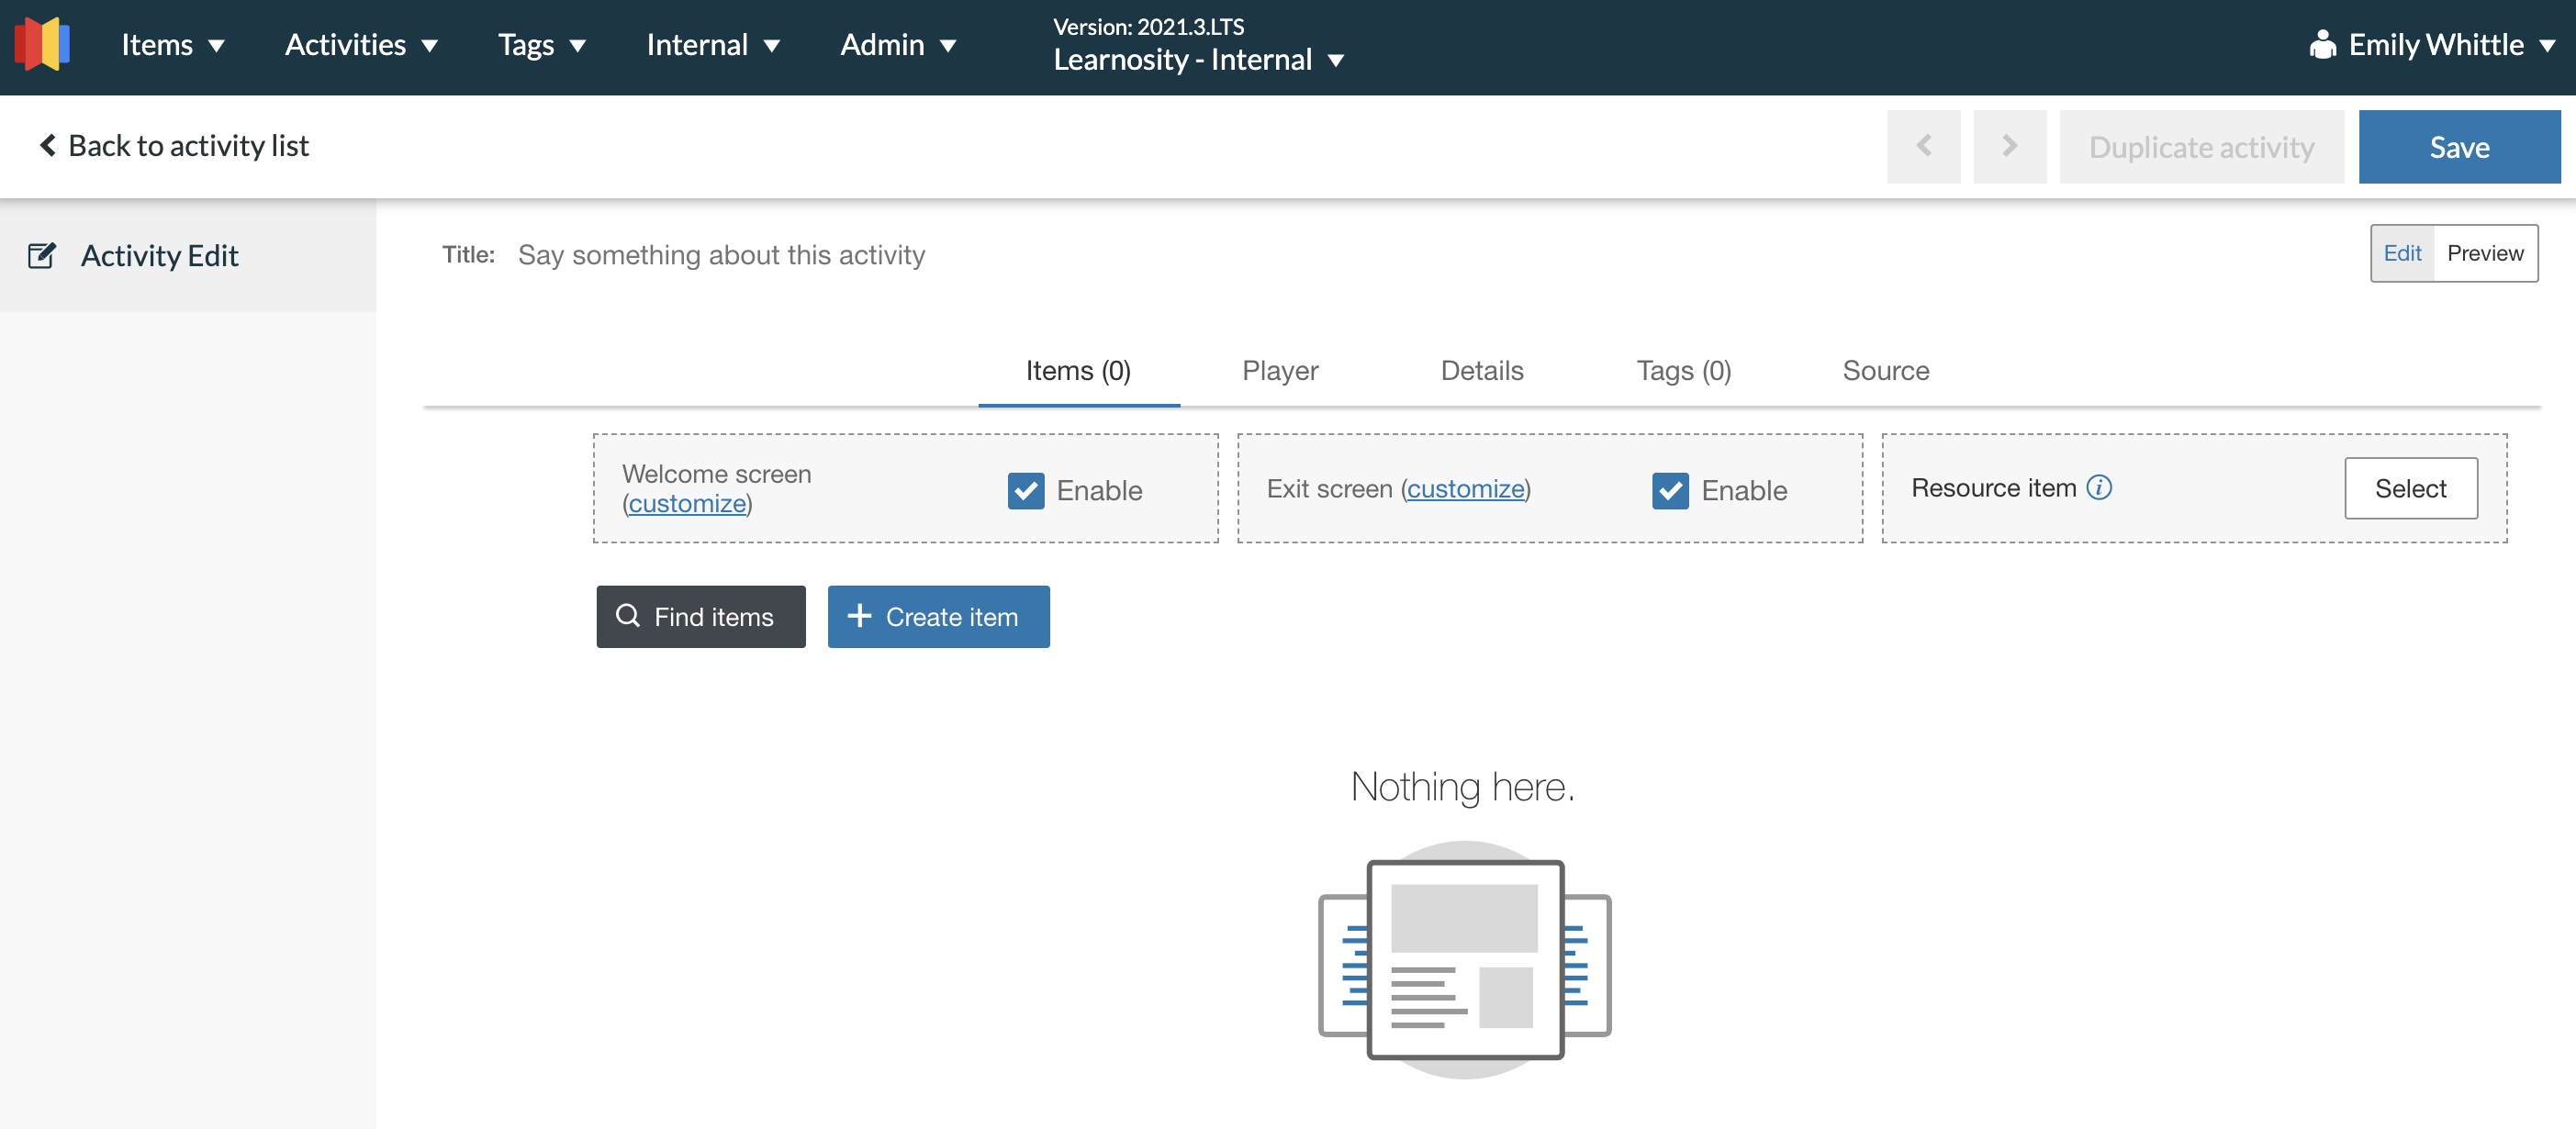Select Activity Edit in sidebar

pyautogui.click(x=188, y=256)
